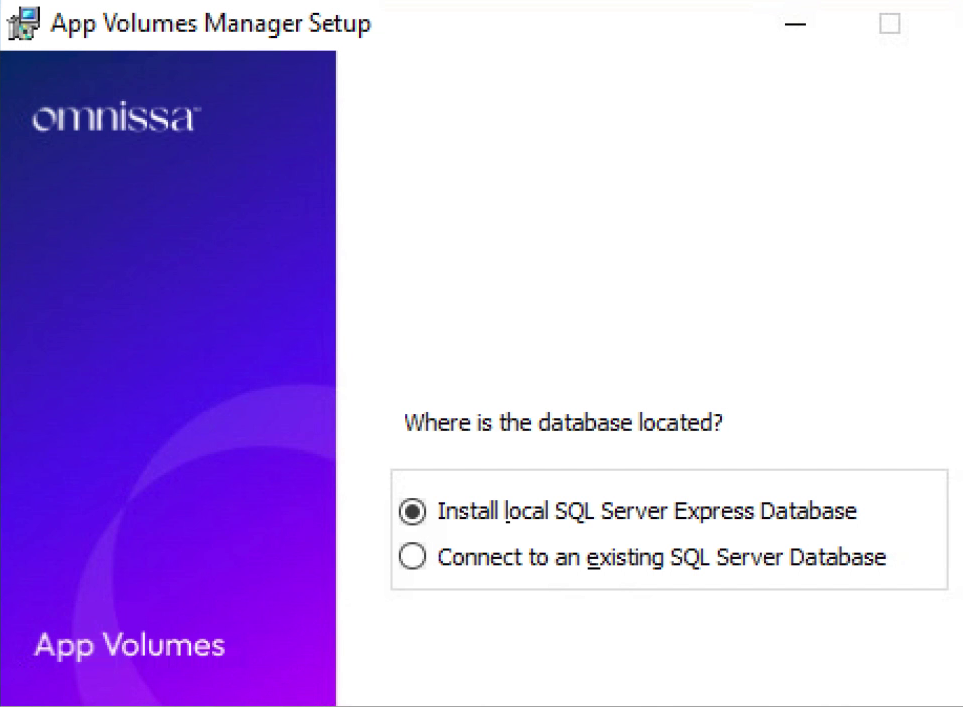
Task: Select Install local SQL Server Express Database radio
Action: click(x=412, y=512)
